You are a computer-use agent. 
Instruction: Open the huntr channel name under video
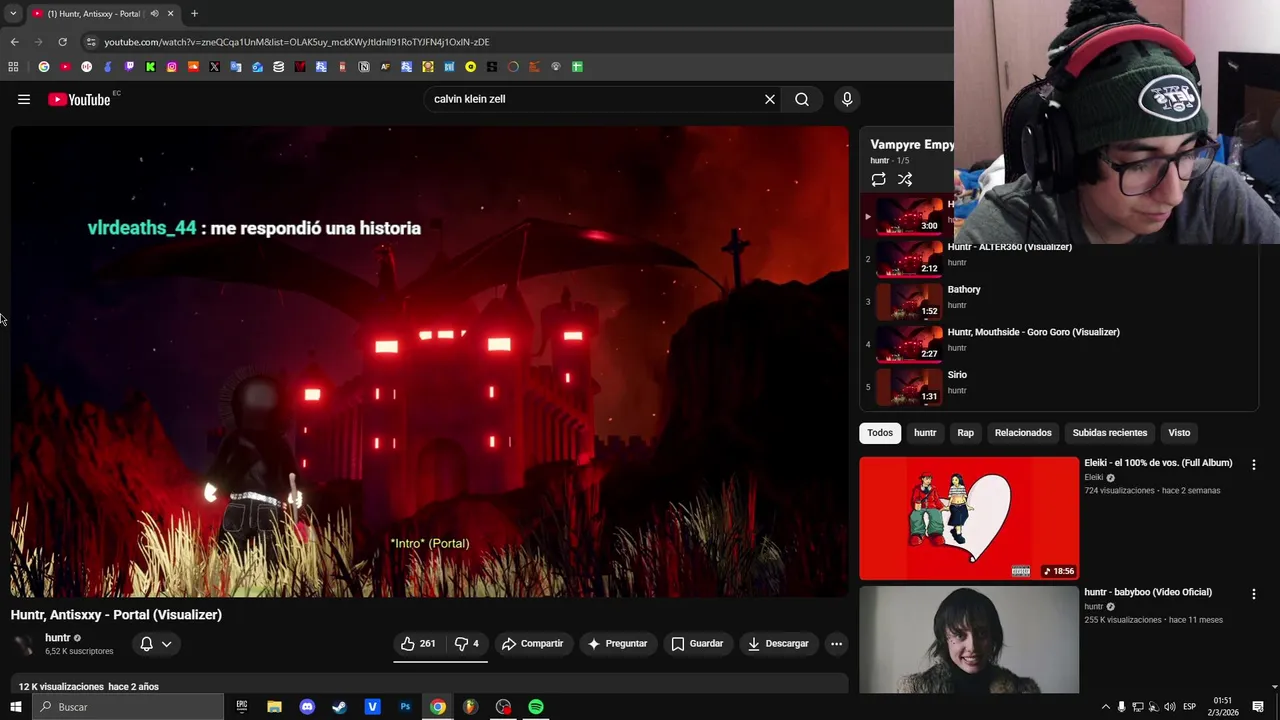click(x=58, y=638)
